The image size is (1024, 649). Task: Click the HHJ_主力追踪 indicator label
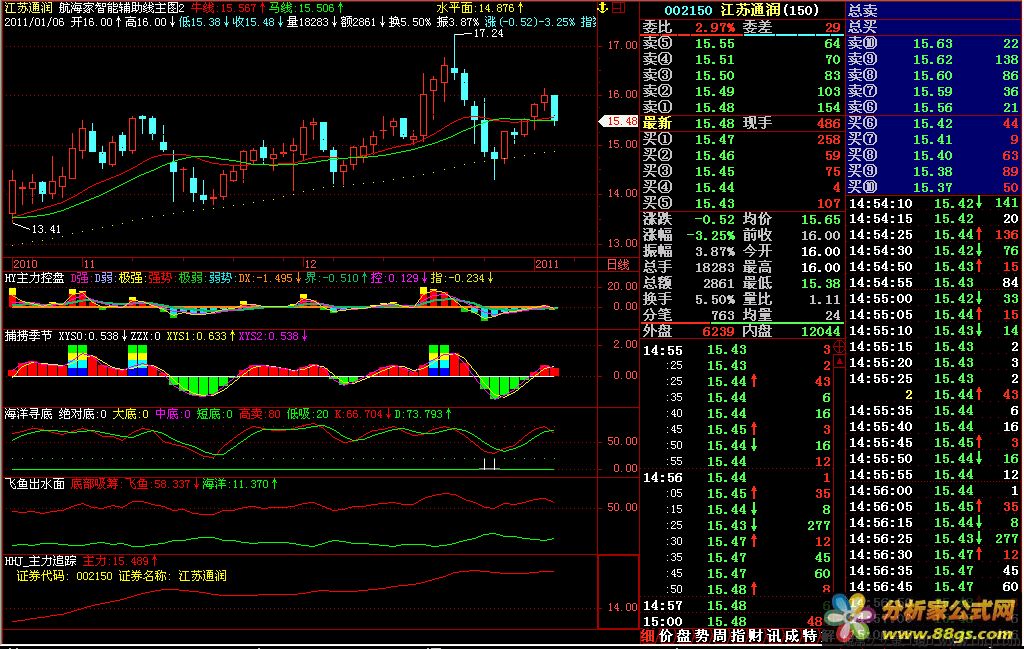(x=40, y=561)
